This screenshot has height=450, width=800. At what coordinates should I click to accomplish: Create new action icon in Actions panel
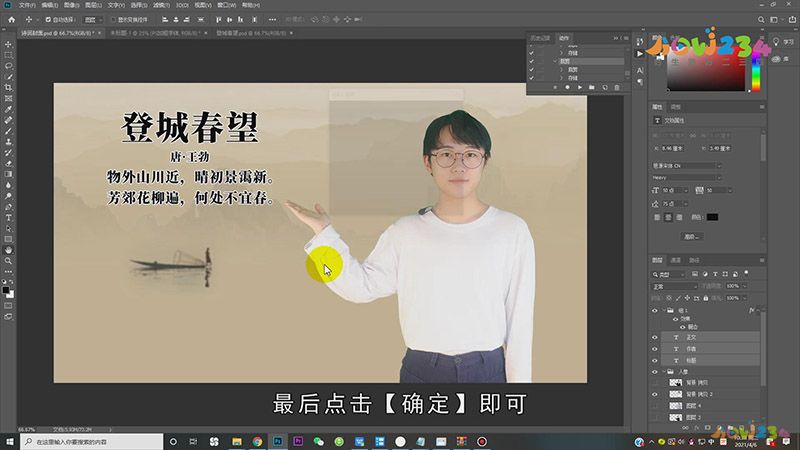605,87
